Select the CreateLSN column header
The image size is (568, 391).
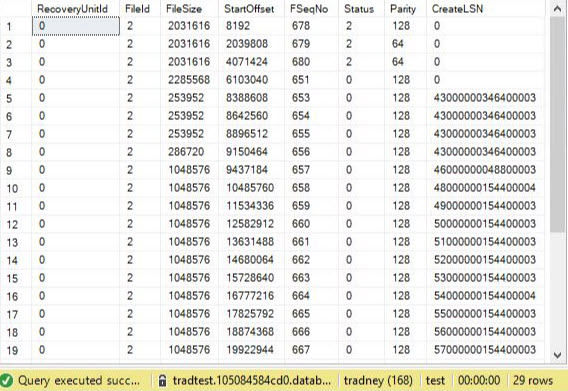click(457, 9)
